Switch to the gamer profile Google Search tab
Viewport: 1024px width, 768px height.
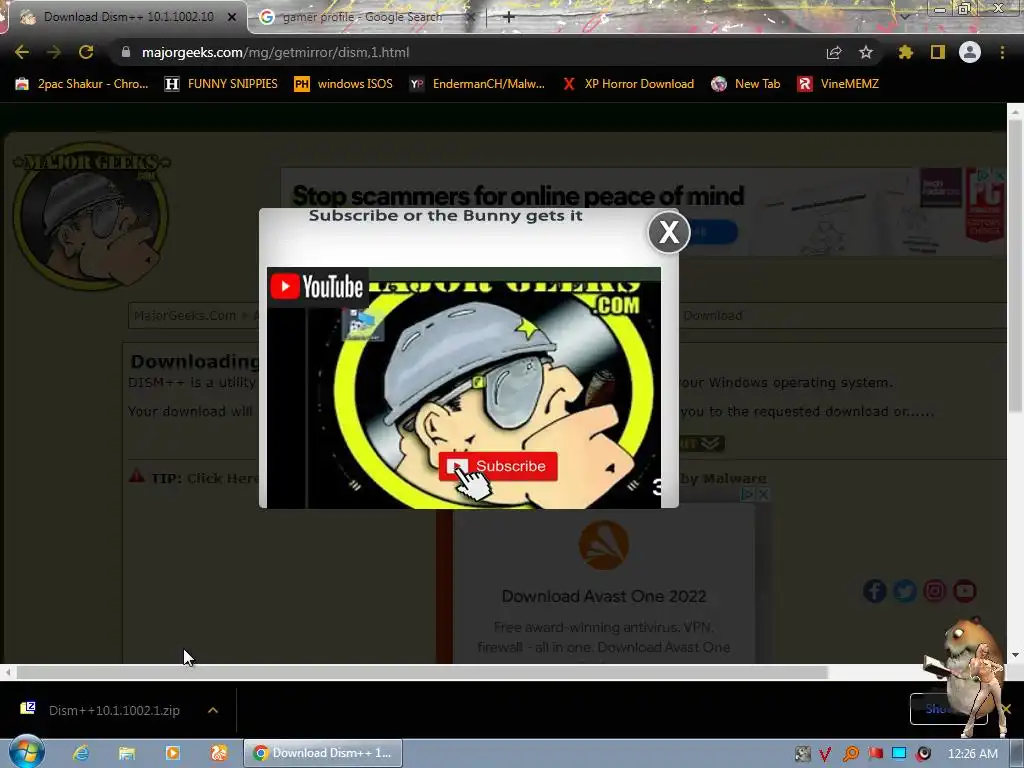tap(362, 17)
